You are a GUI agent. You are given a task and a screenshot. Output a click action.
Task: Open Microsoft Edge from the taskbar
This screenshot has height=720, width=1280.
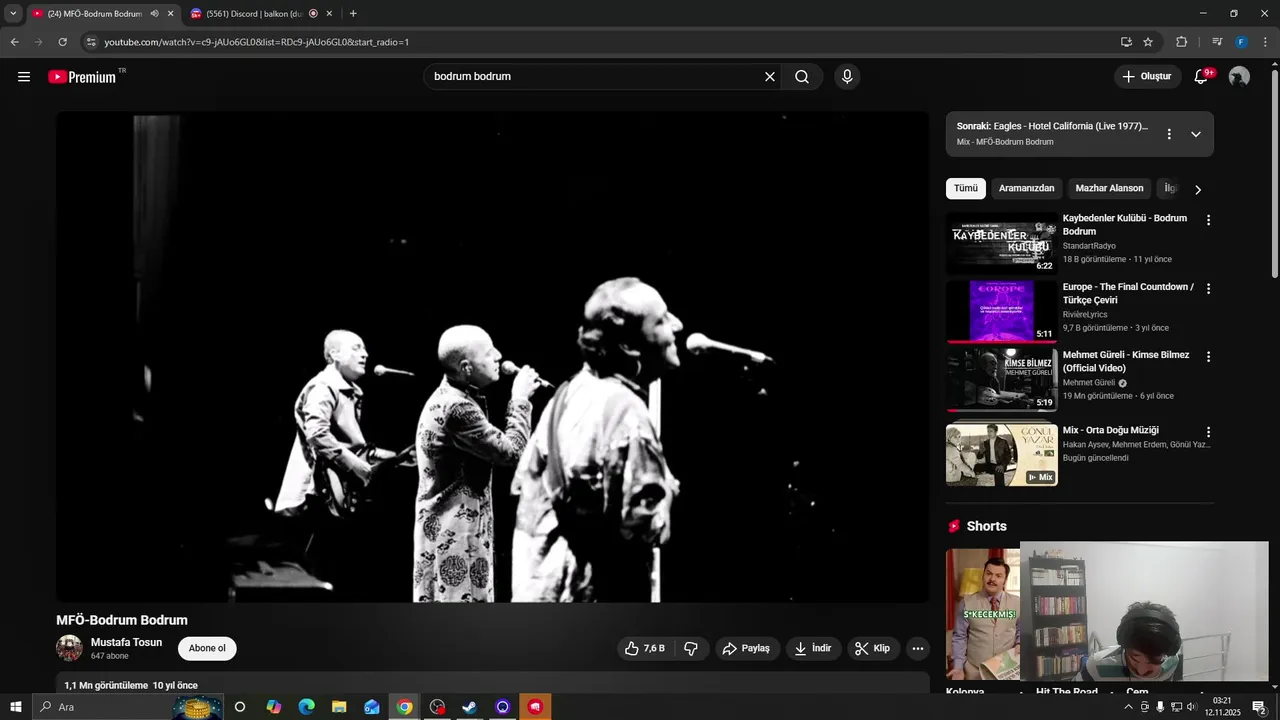click(306, 707)
